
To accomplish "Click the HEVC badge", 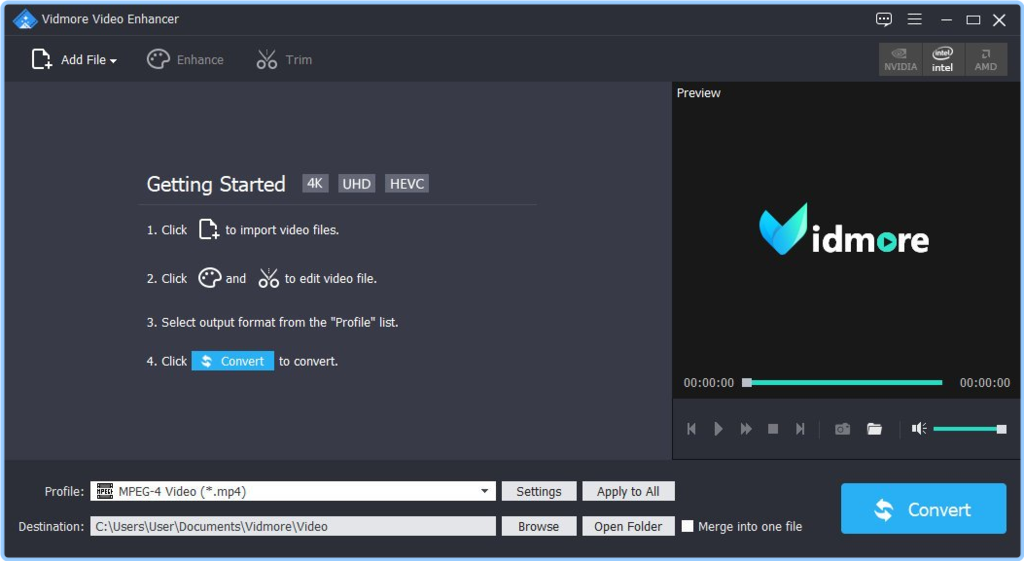I will coord(407,184).
